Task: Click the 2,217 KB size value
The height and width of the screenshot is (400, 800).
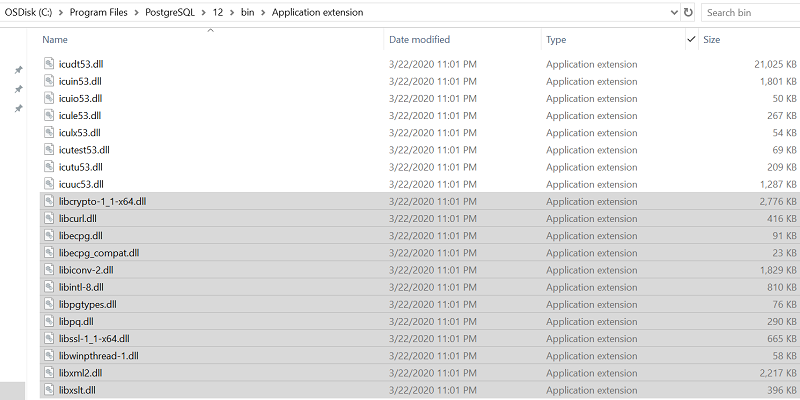Action: tap(778, 373)
